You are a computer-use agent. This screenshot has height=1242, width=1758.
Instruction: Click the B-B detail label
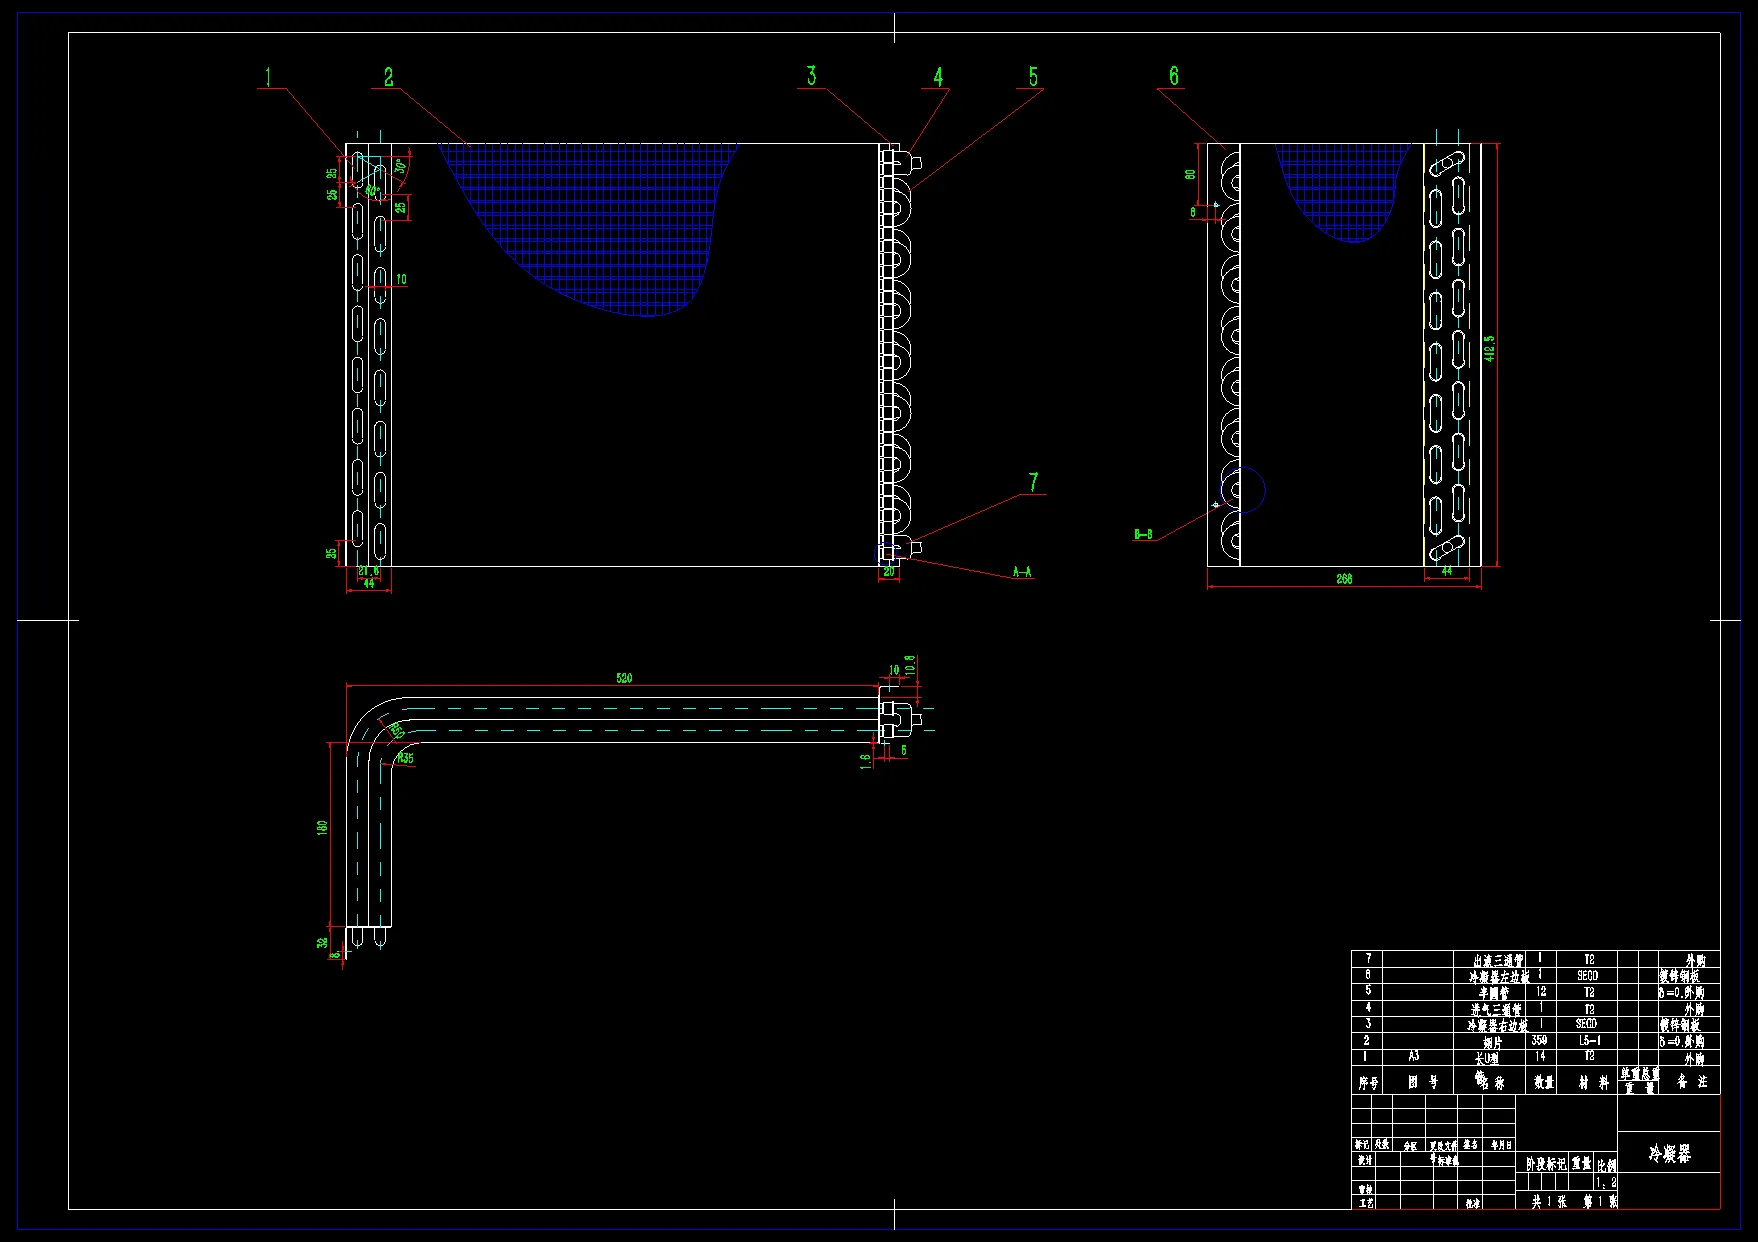(x=1143, y=534)
